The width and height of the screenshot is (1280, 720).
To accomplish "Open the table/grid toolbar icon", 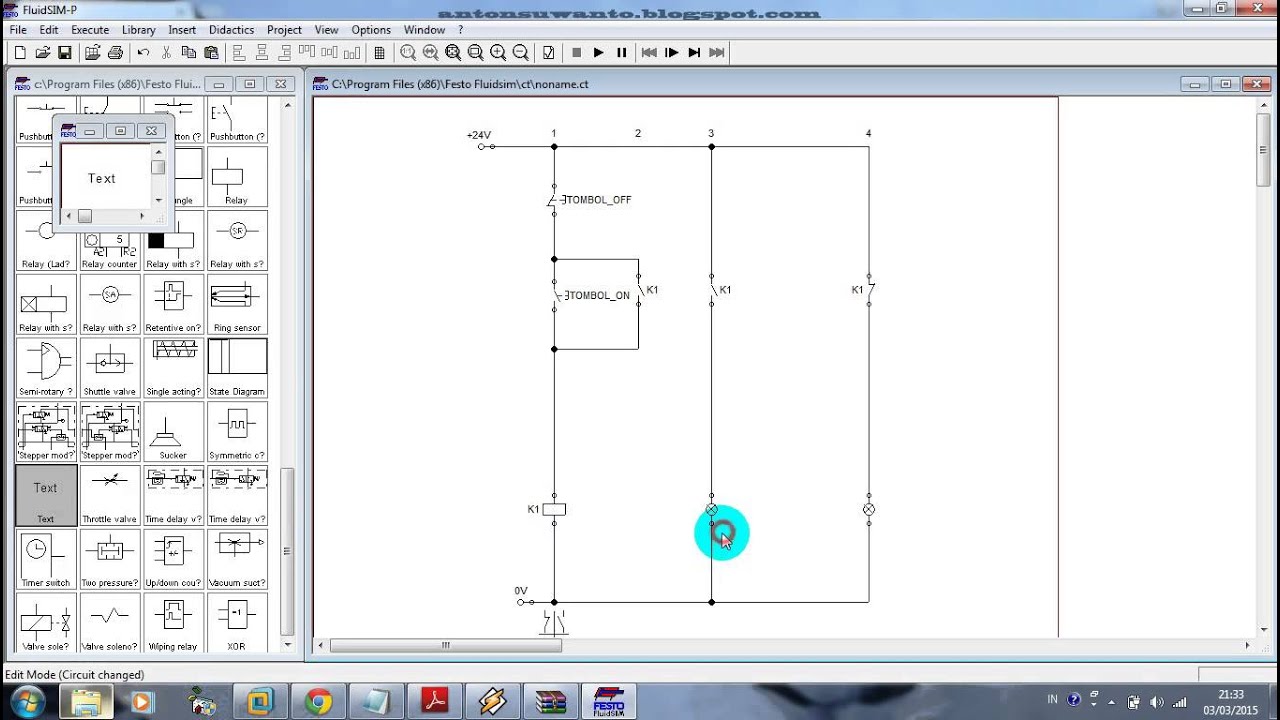I will [x=380, y=52].
